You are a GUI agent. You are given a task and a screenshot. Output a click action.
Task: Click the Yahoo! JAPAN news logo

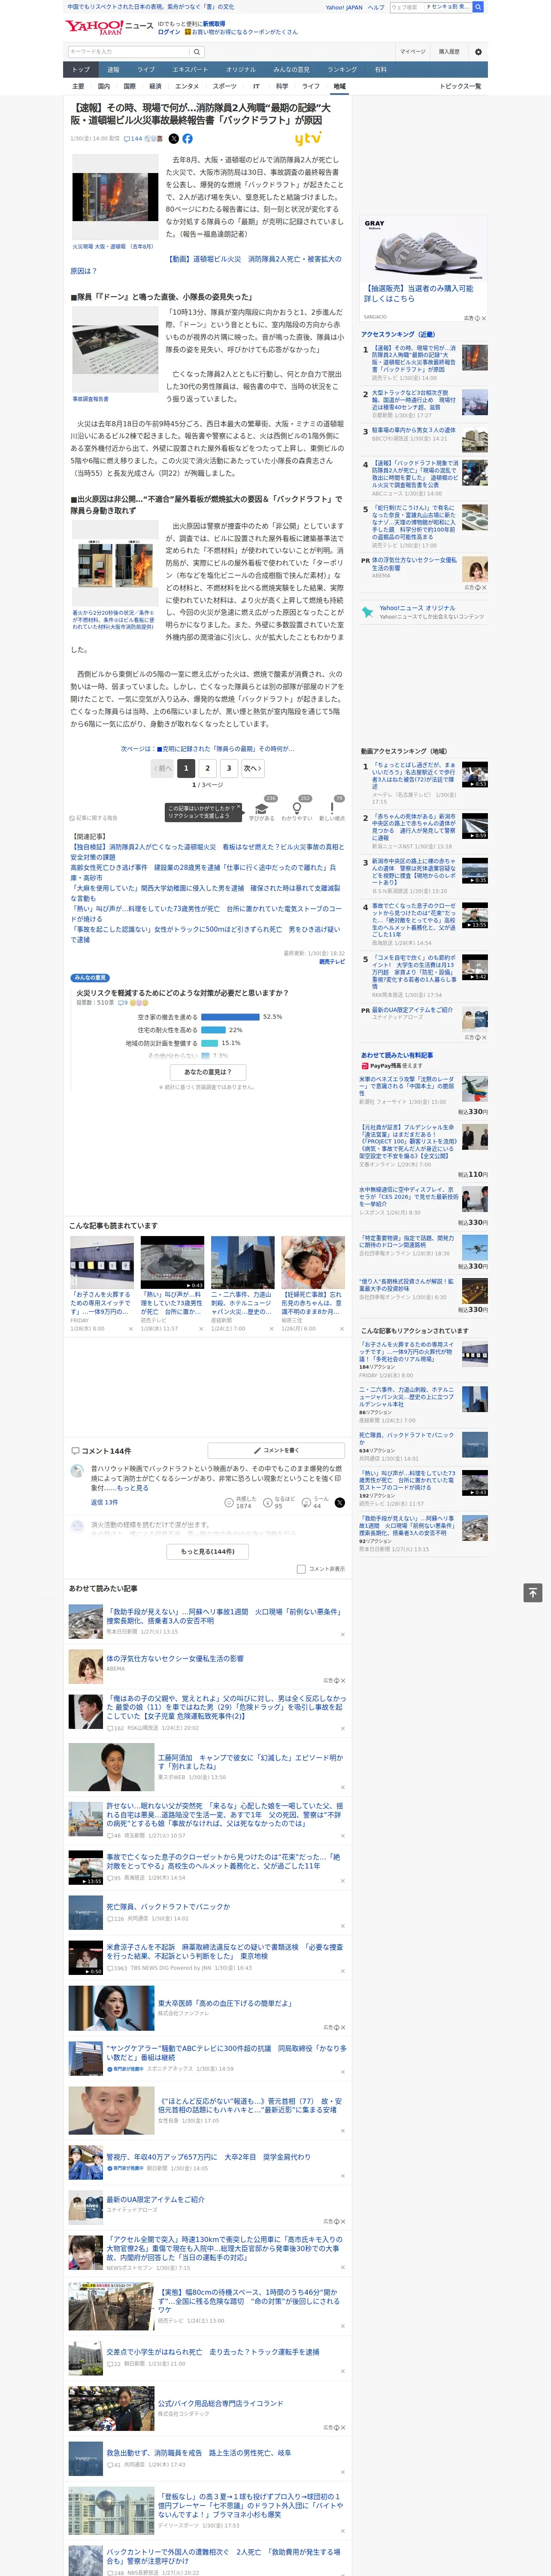(x=109, y=27)
